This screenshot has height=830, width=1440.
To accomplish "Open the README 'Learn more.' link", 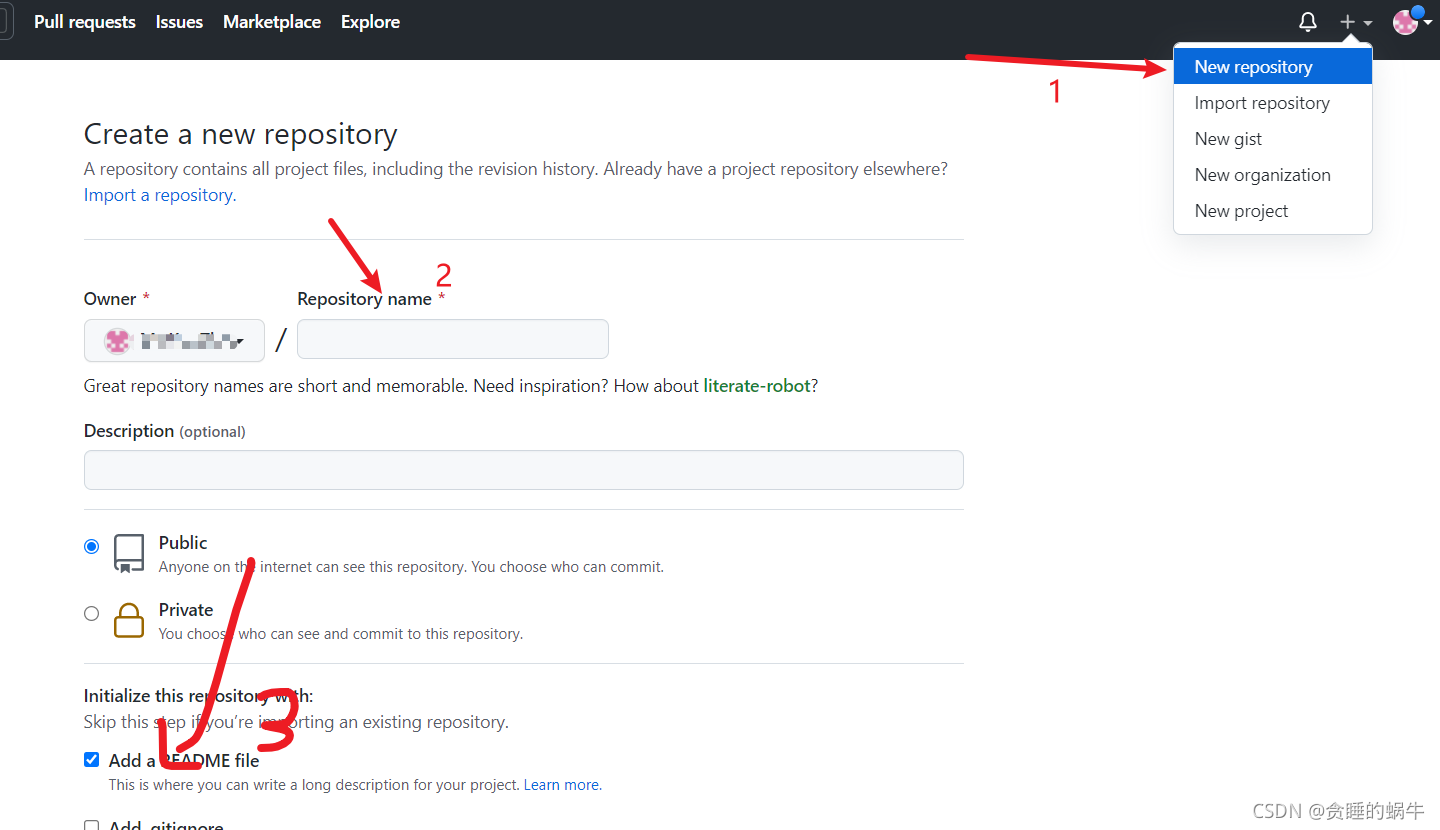I will point(563,785).
